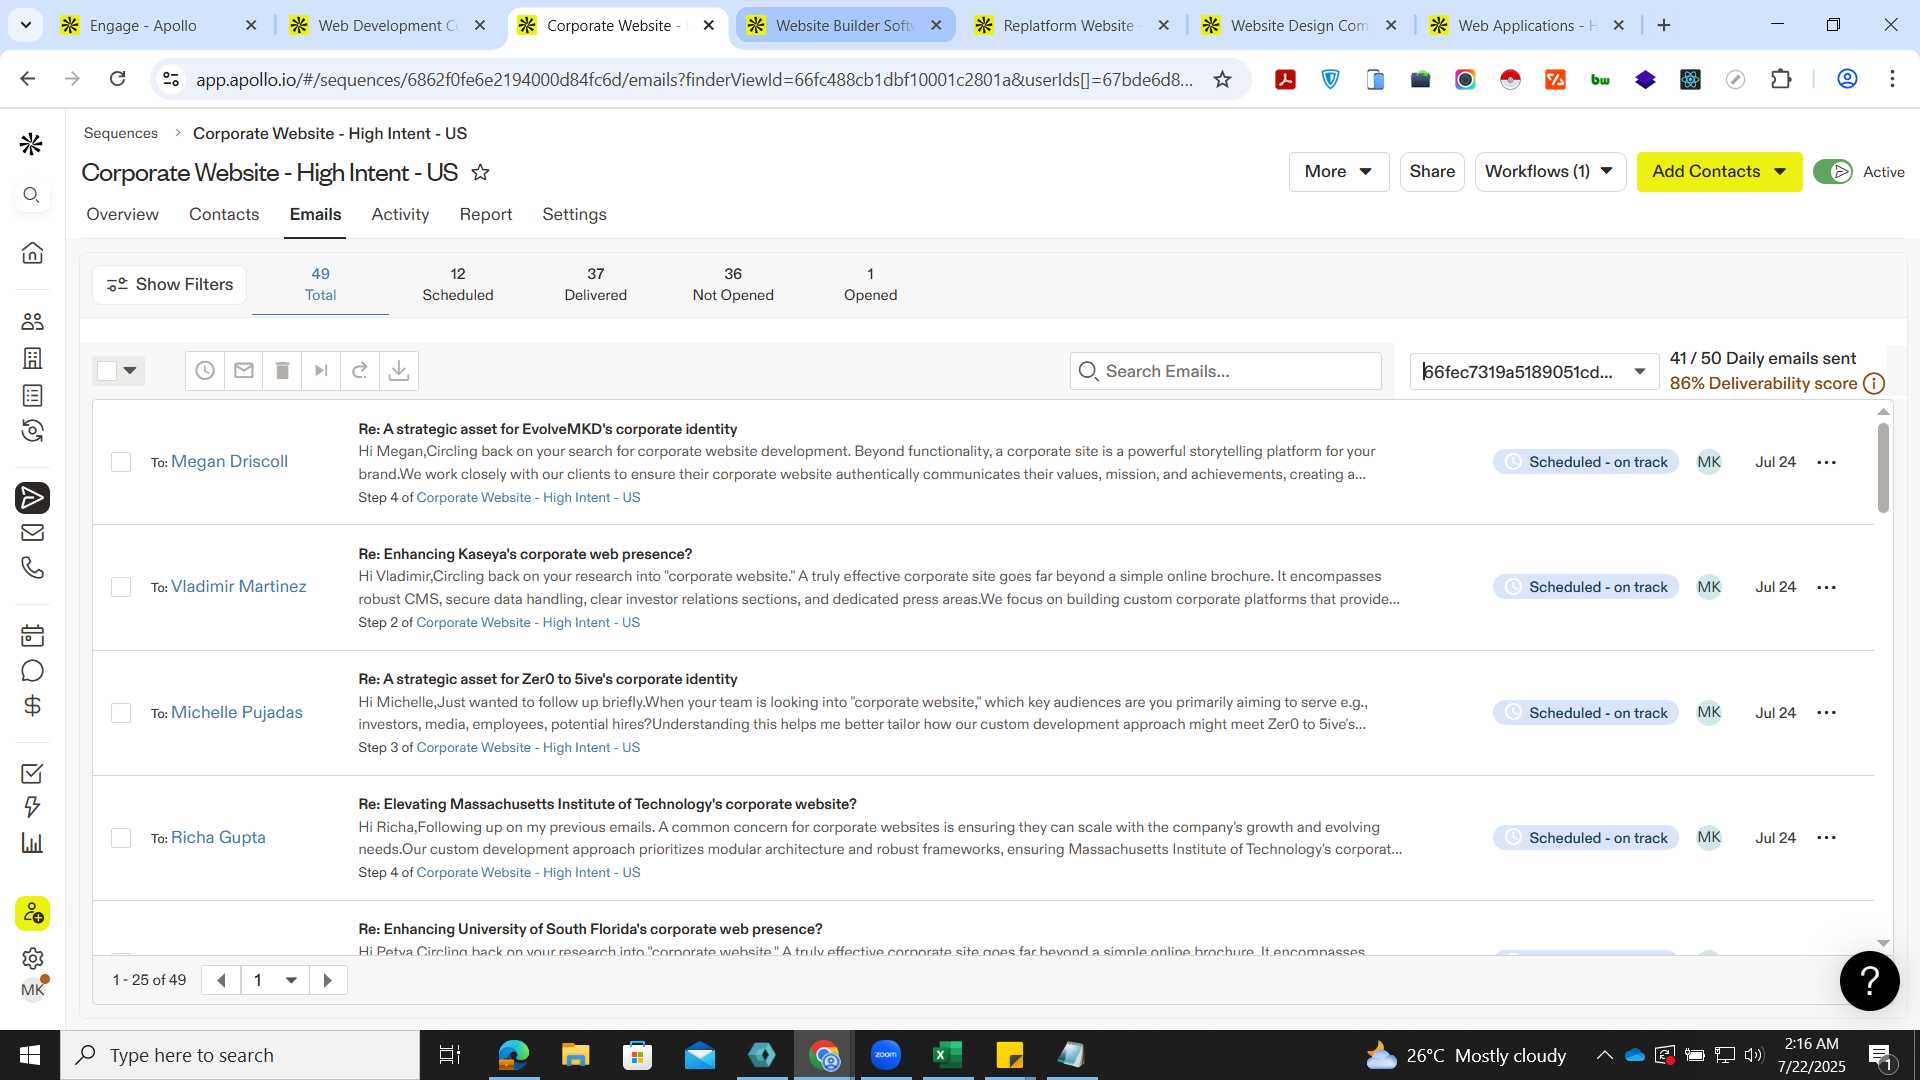This screenshot has width=1920, height=1080.
Task: Open the Sequences breadcrumb link
Action: tap(121, 133)
